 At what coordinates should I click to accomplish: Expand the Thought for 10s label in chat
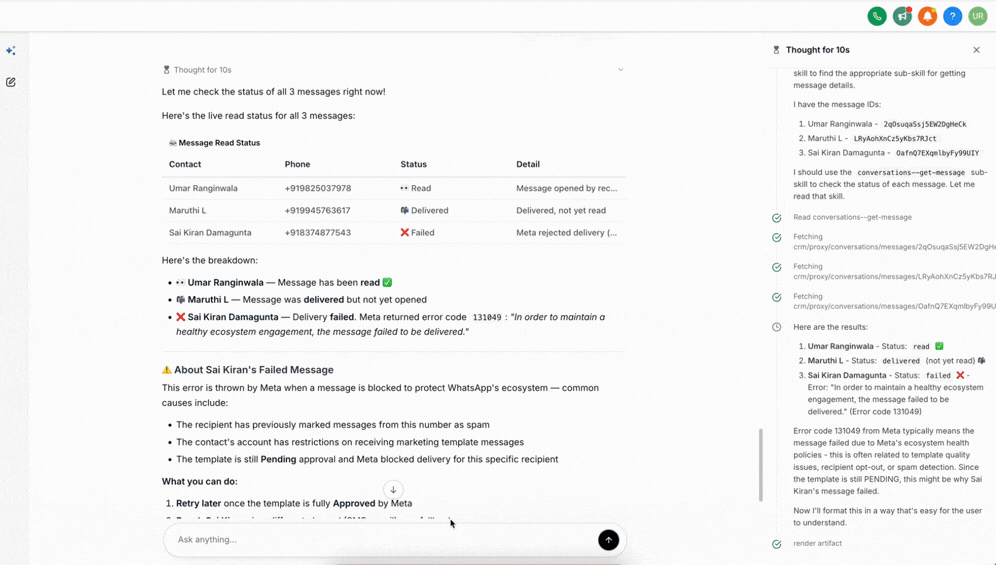(x=202, y=70)
